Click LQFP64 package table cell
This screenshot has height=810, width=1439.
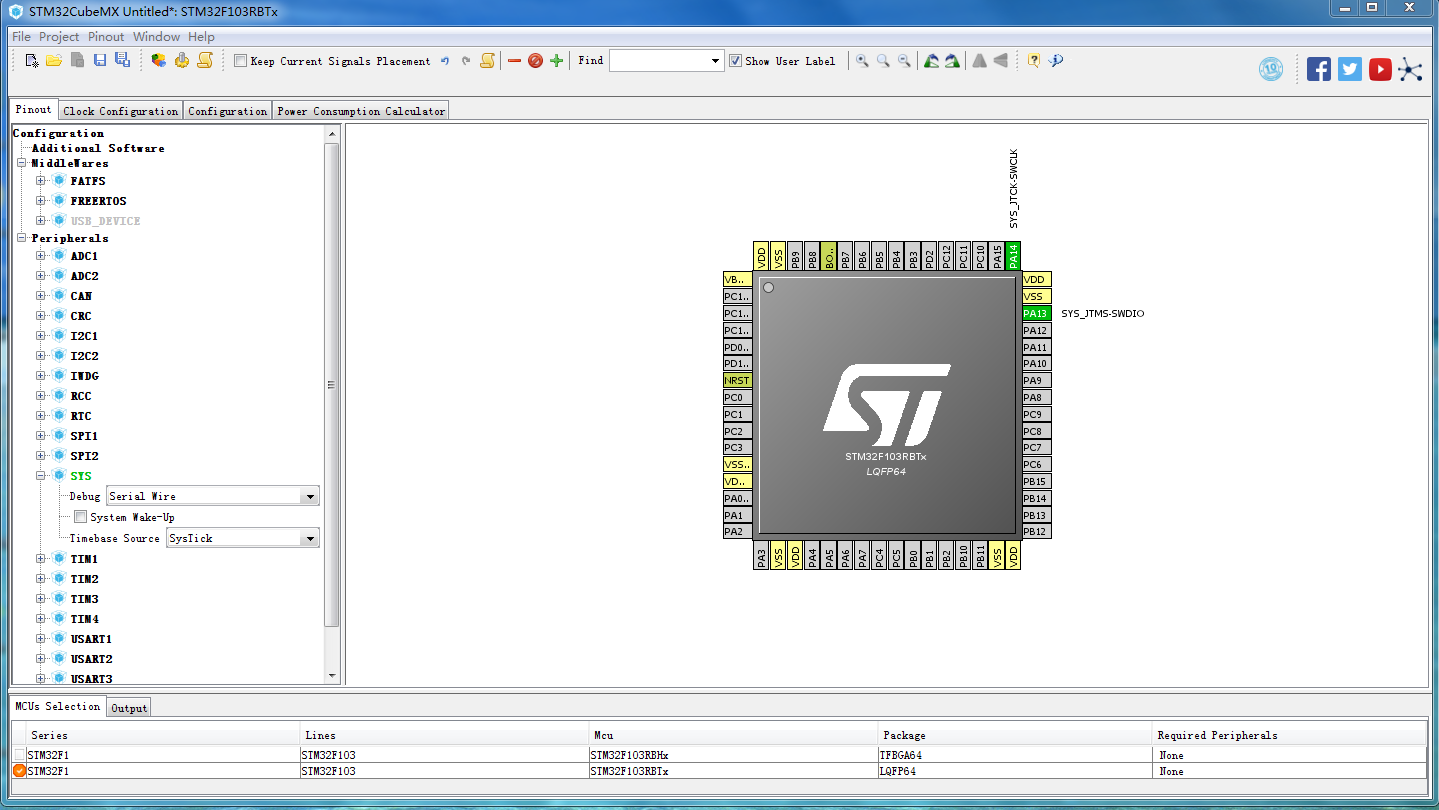1013,771
